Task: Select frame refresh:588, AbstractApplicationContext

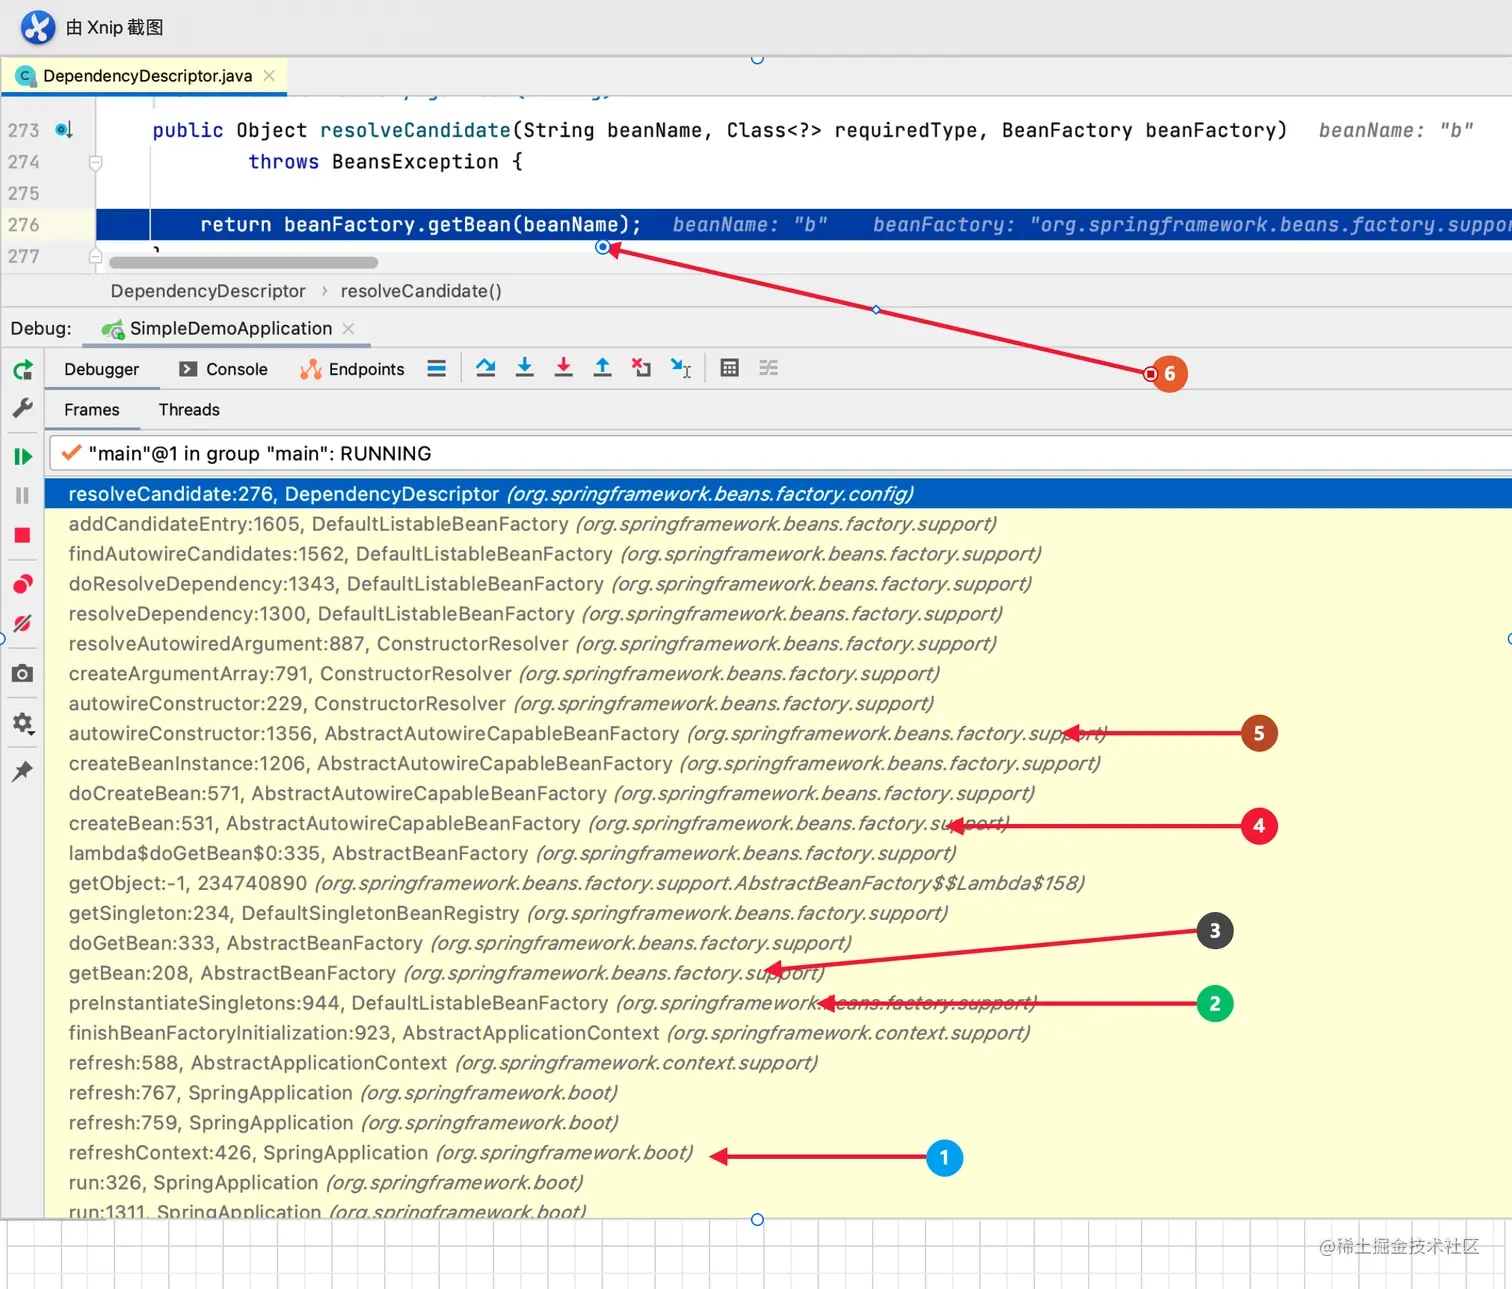Action: (778, 1064)
